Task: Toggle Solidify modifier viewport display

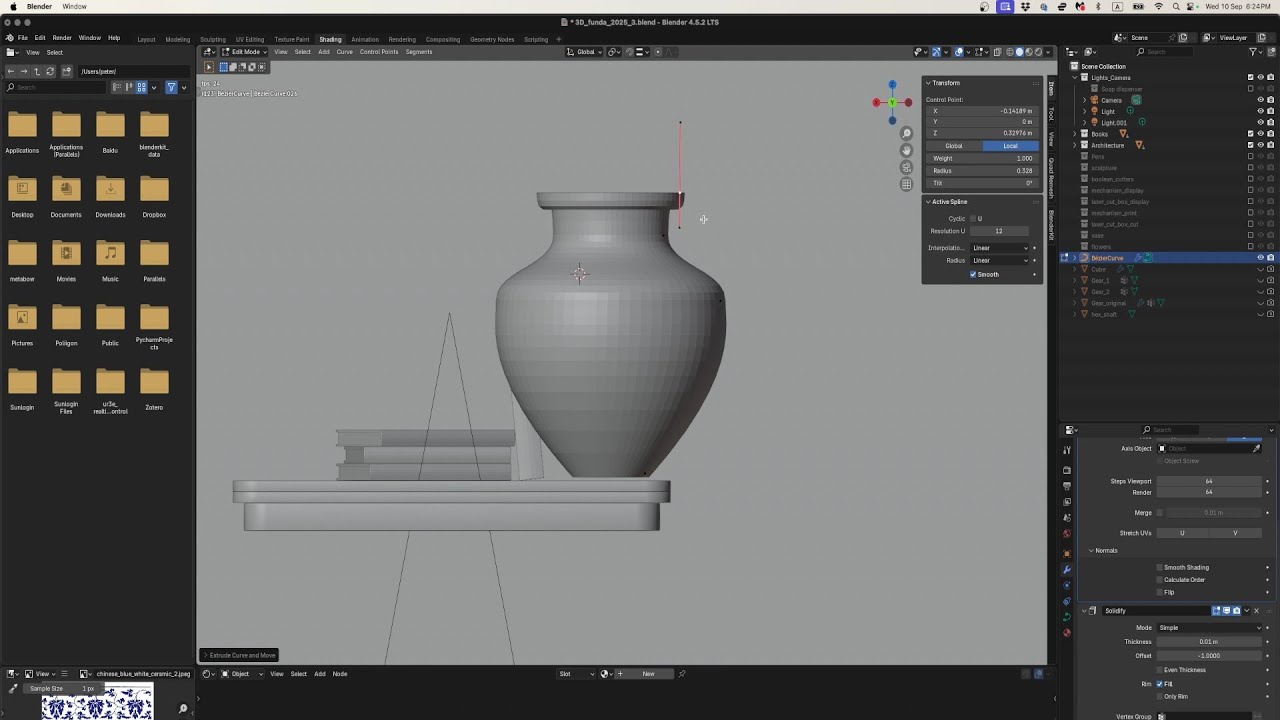Action: point(1226,610)
